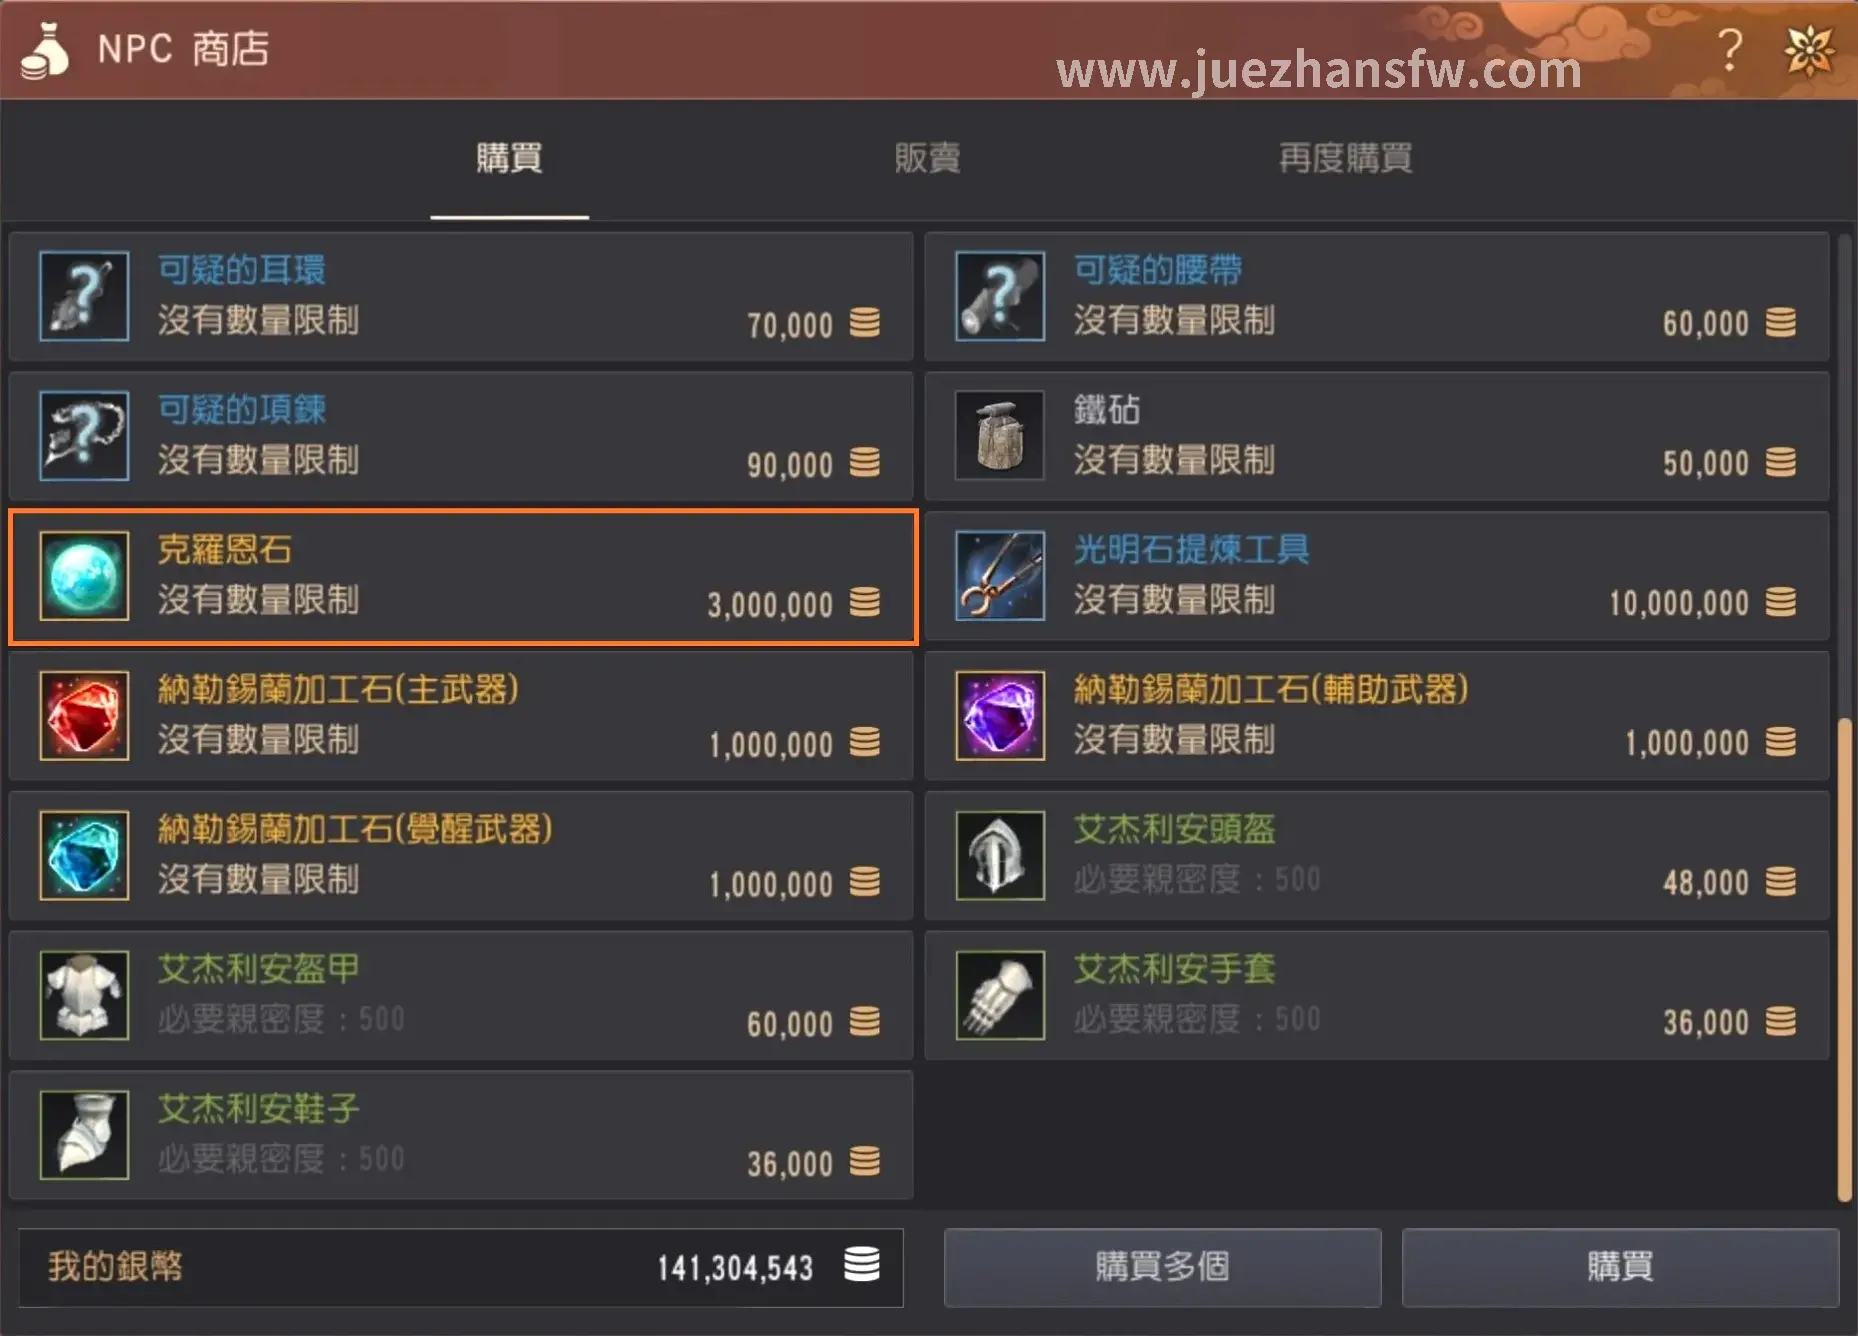Open the 購買 tab
The height and width of the screenshot is (1336, 1858).
(510, 158)
